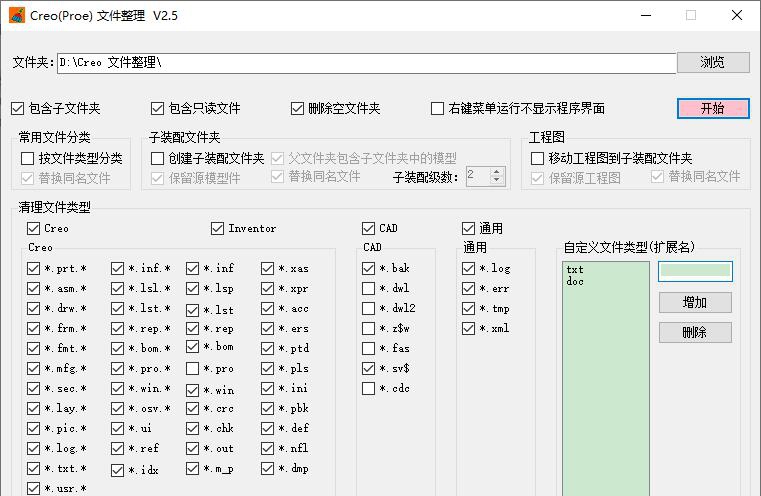The height and width of the screenshot is (496, 761).
Task: Toggle *.ini file type checkbox
Action: 267,388
